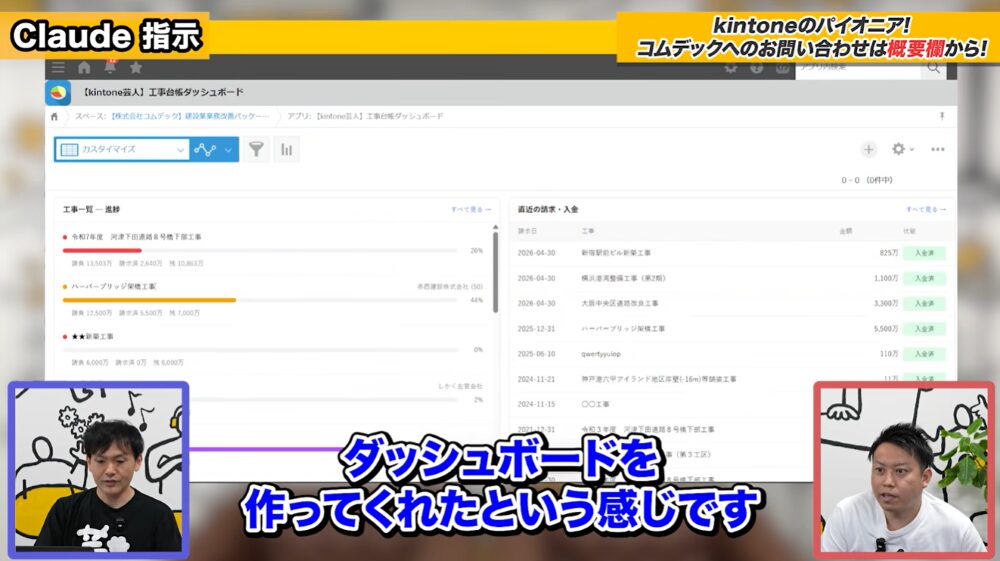Click red status dot of ★★新築工事
Image resolution: width=1000 pixels, height=561 pixels.
coord(65,337)
